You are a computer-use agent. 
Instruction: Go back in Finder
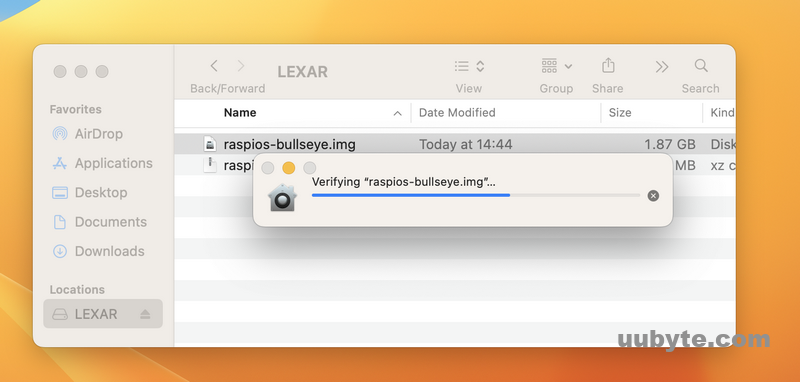[214, 66]
